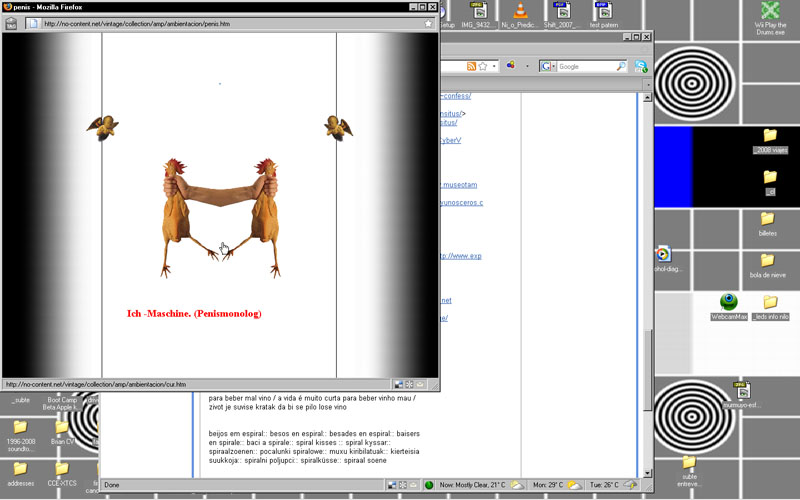This screenshot has width=800, height=500.
Task: Open the VLC media file on the desktop
Action: (x=520, y=12)
